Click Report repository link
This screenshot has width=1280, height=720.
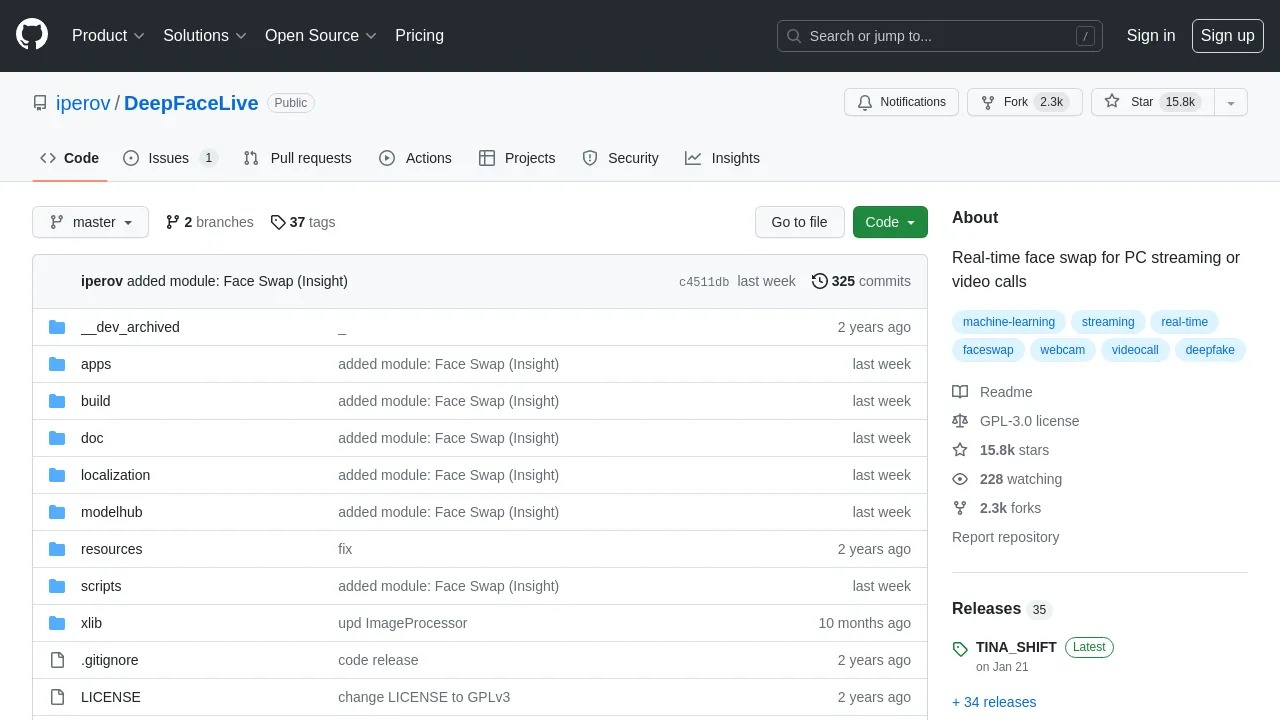(x=1005, y=537)
